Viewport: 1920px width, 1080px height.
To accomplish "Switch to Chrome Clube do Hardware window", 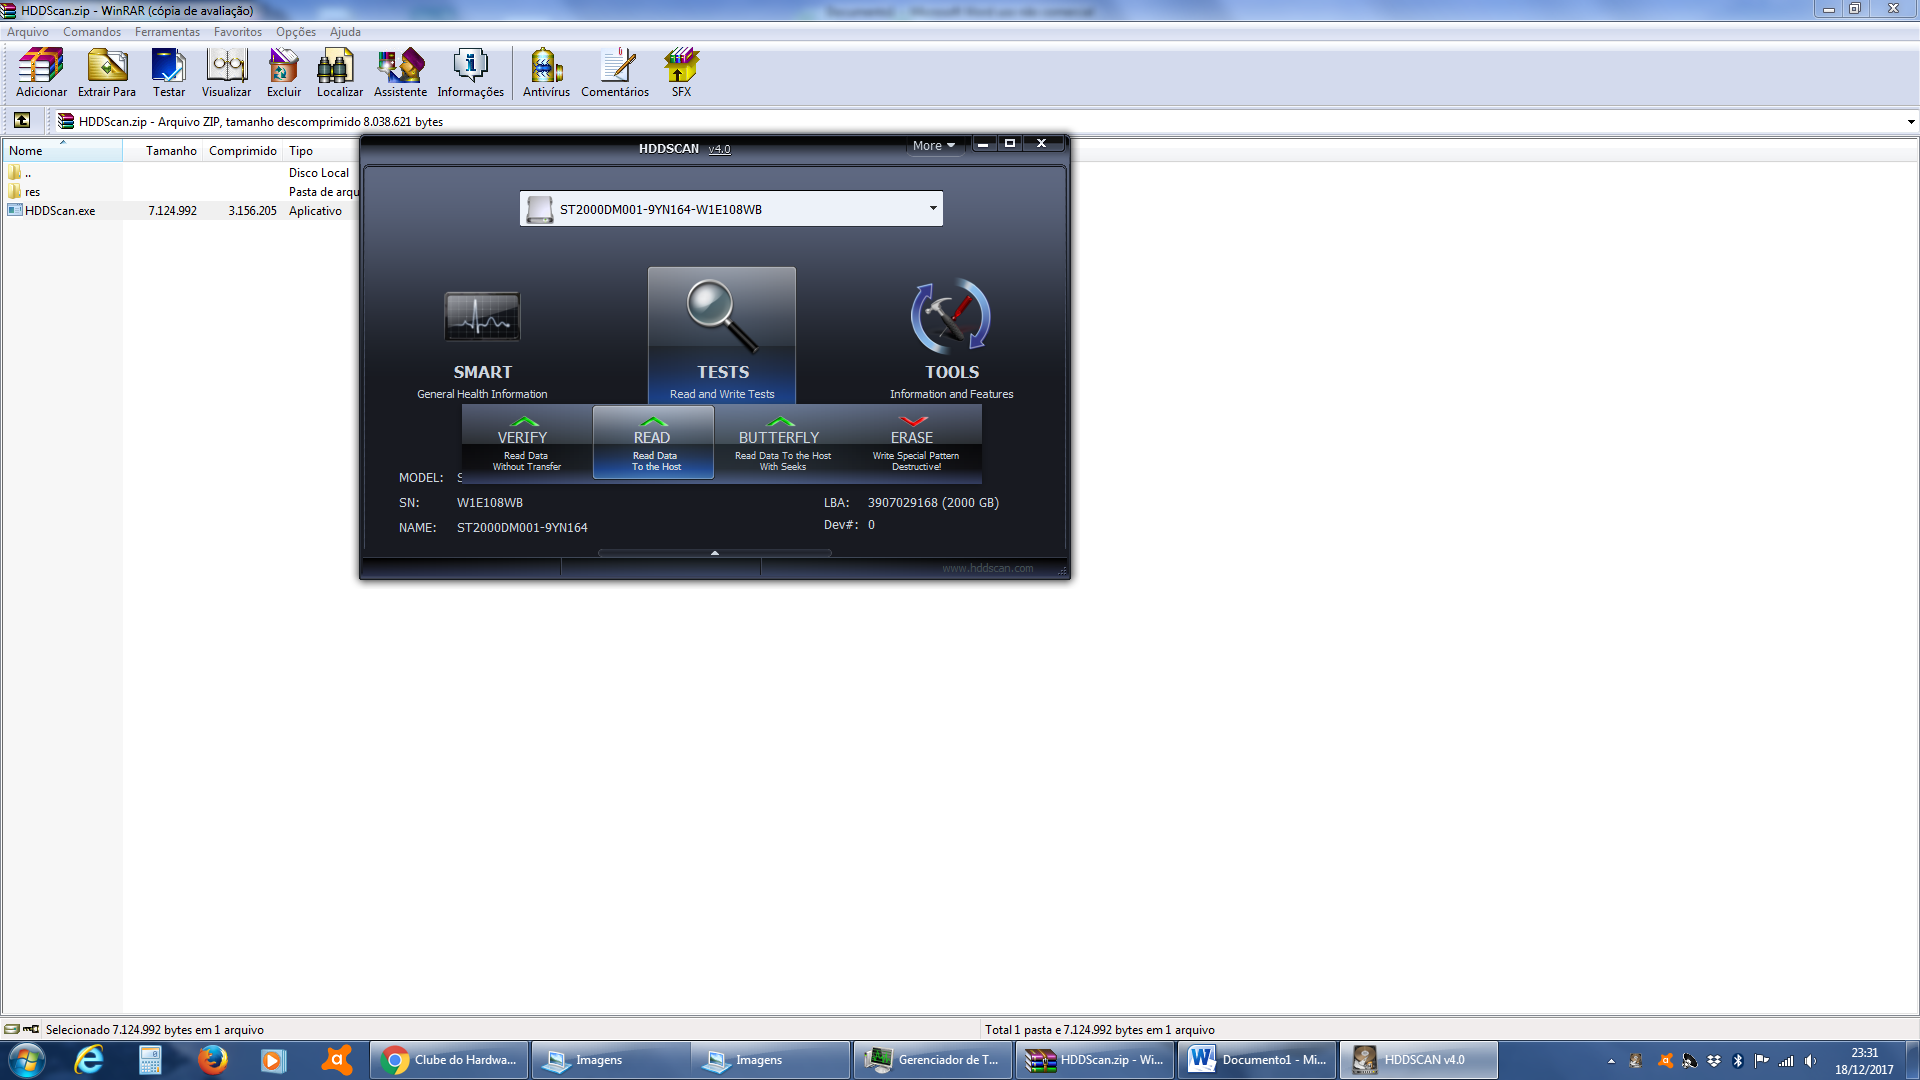I will tap(449, 1060).
